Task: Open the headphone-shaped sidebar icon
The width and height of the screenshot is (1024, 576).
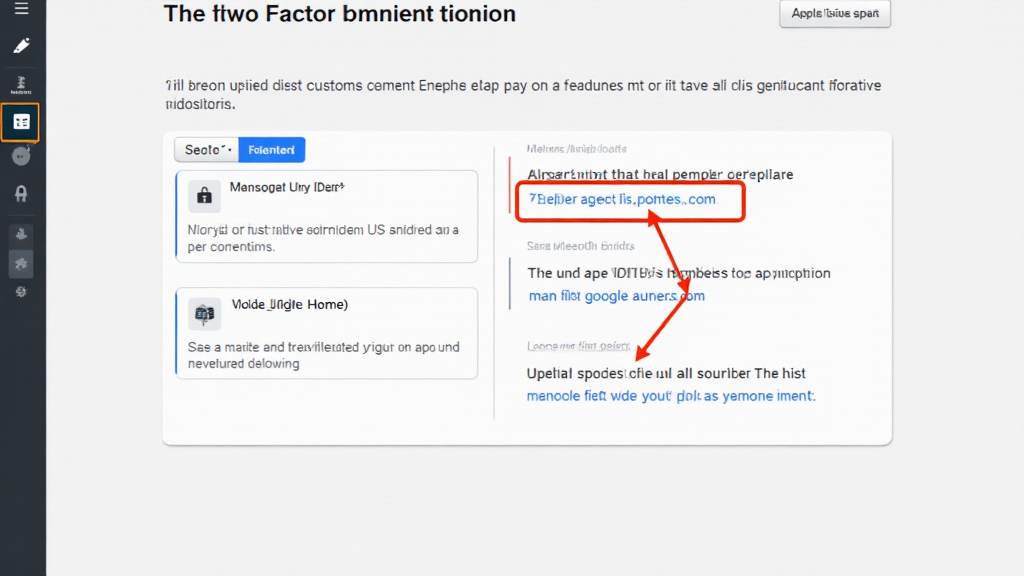Action: click(x=21, y=194)
